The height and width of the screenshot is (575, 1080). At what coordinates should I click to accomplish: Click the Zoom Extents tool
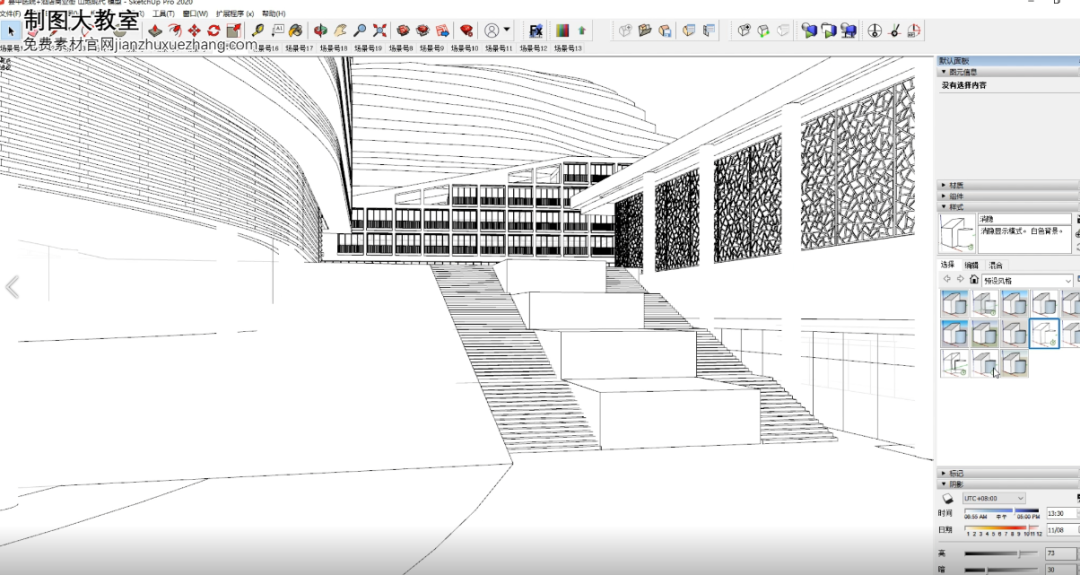380,30
